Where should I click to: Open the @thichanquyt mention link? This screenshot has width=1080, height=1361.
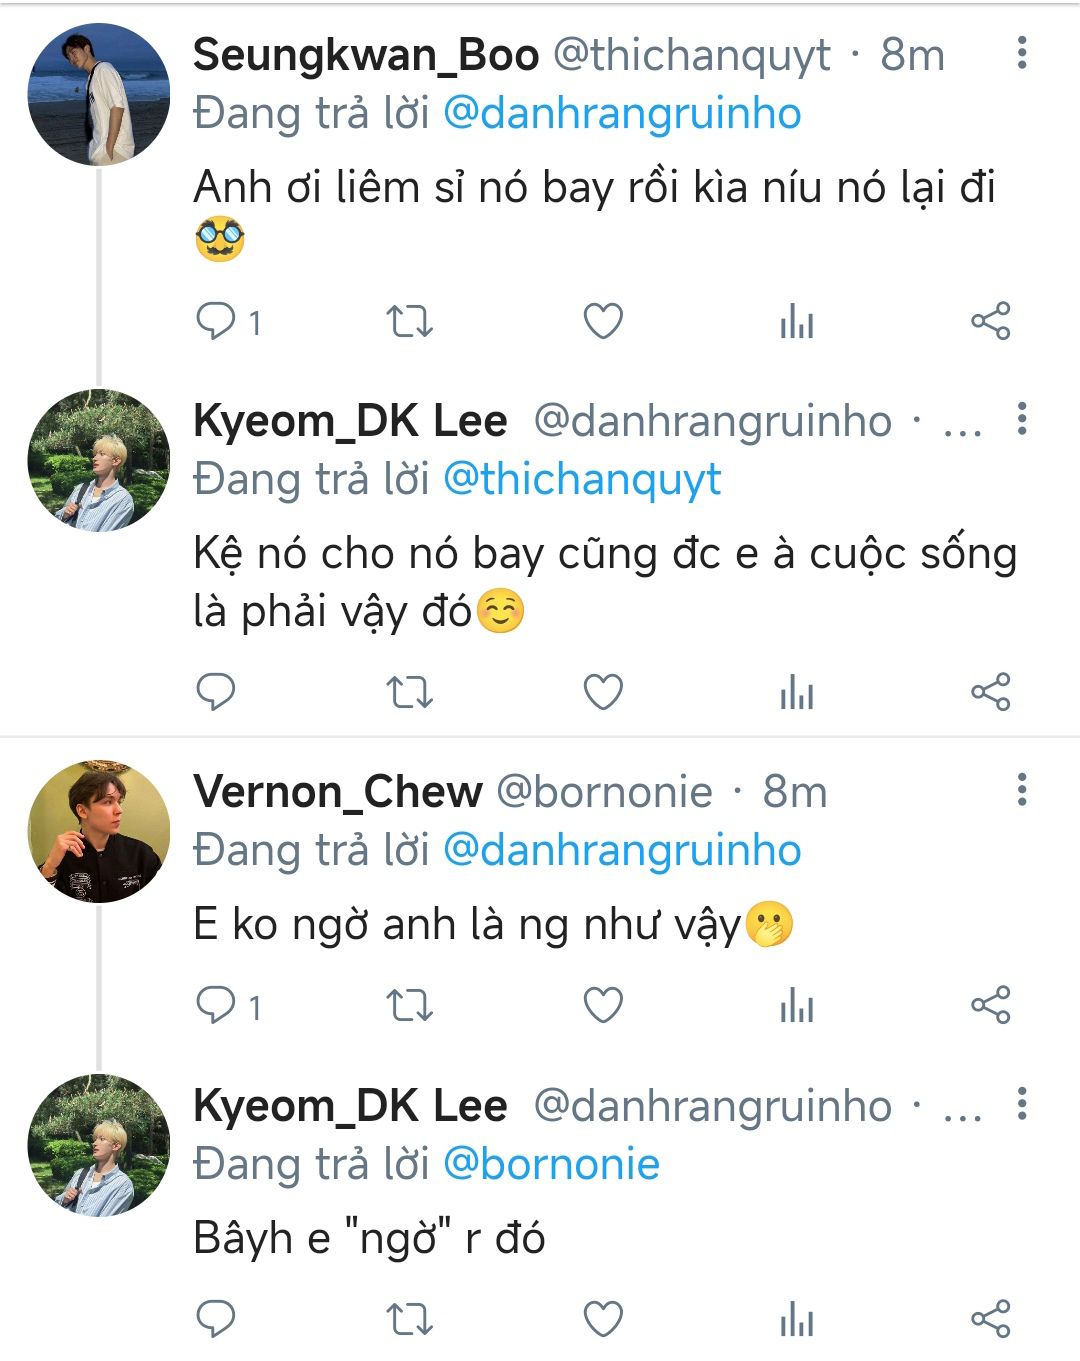click(x=581, y=480)
